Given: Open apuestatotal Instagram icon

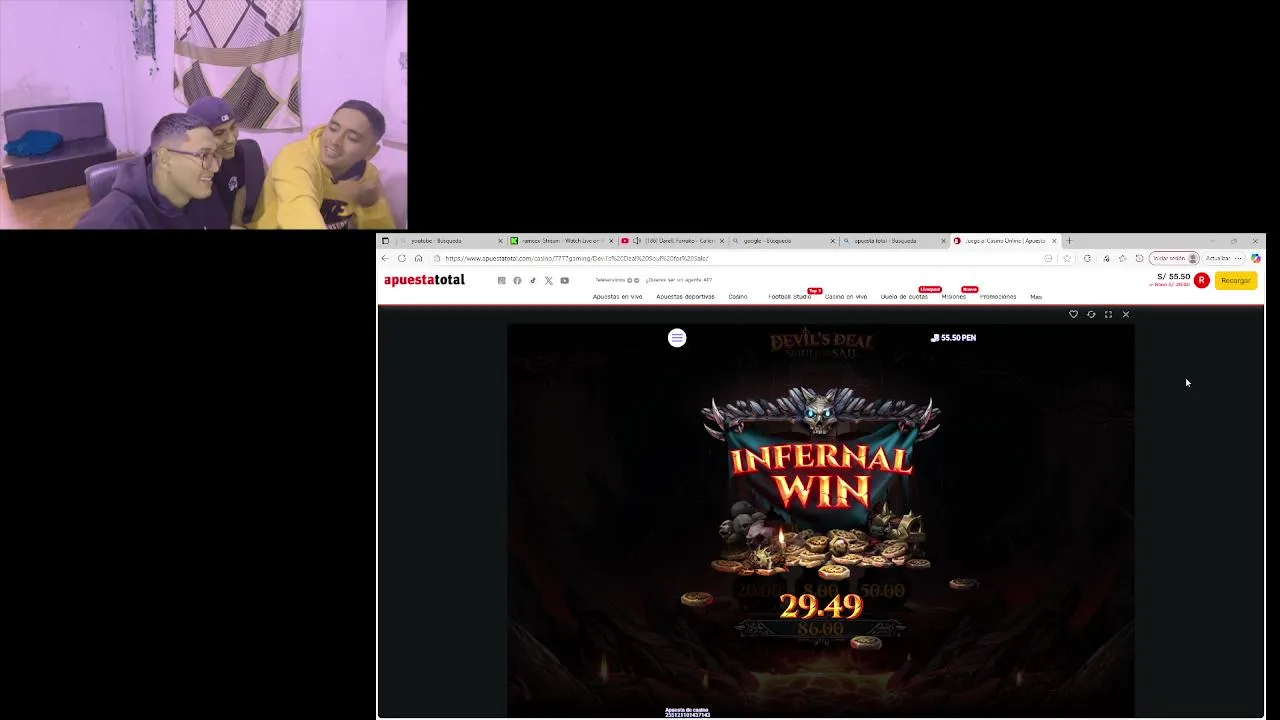Looking at the screenshot, I should click(x=502, y=281).
